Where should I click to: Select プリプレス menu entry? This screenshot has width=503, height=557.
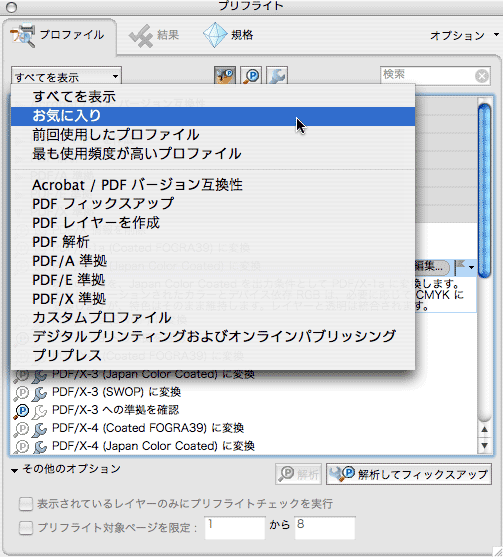coord(213,356)
